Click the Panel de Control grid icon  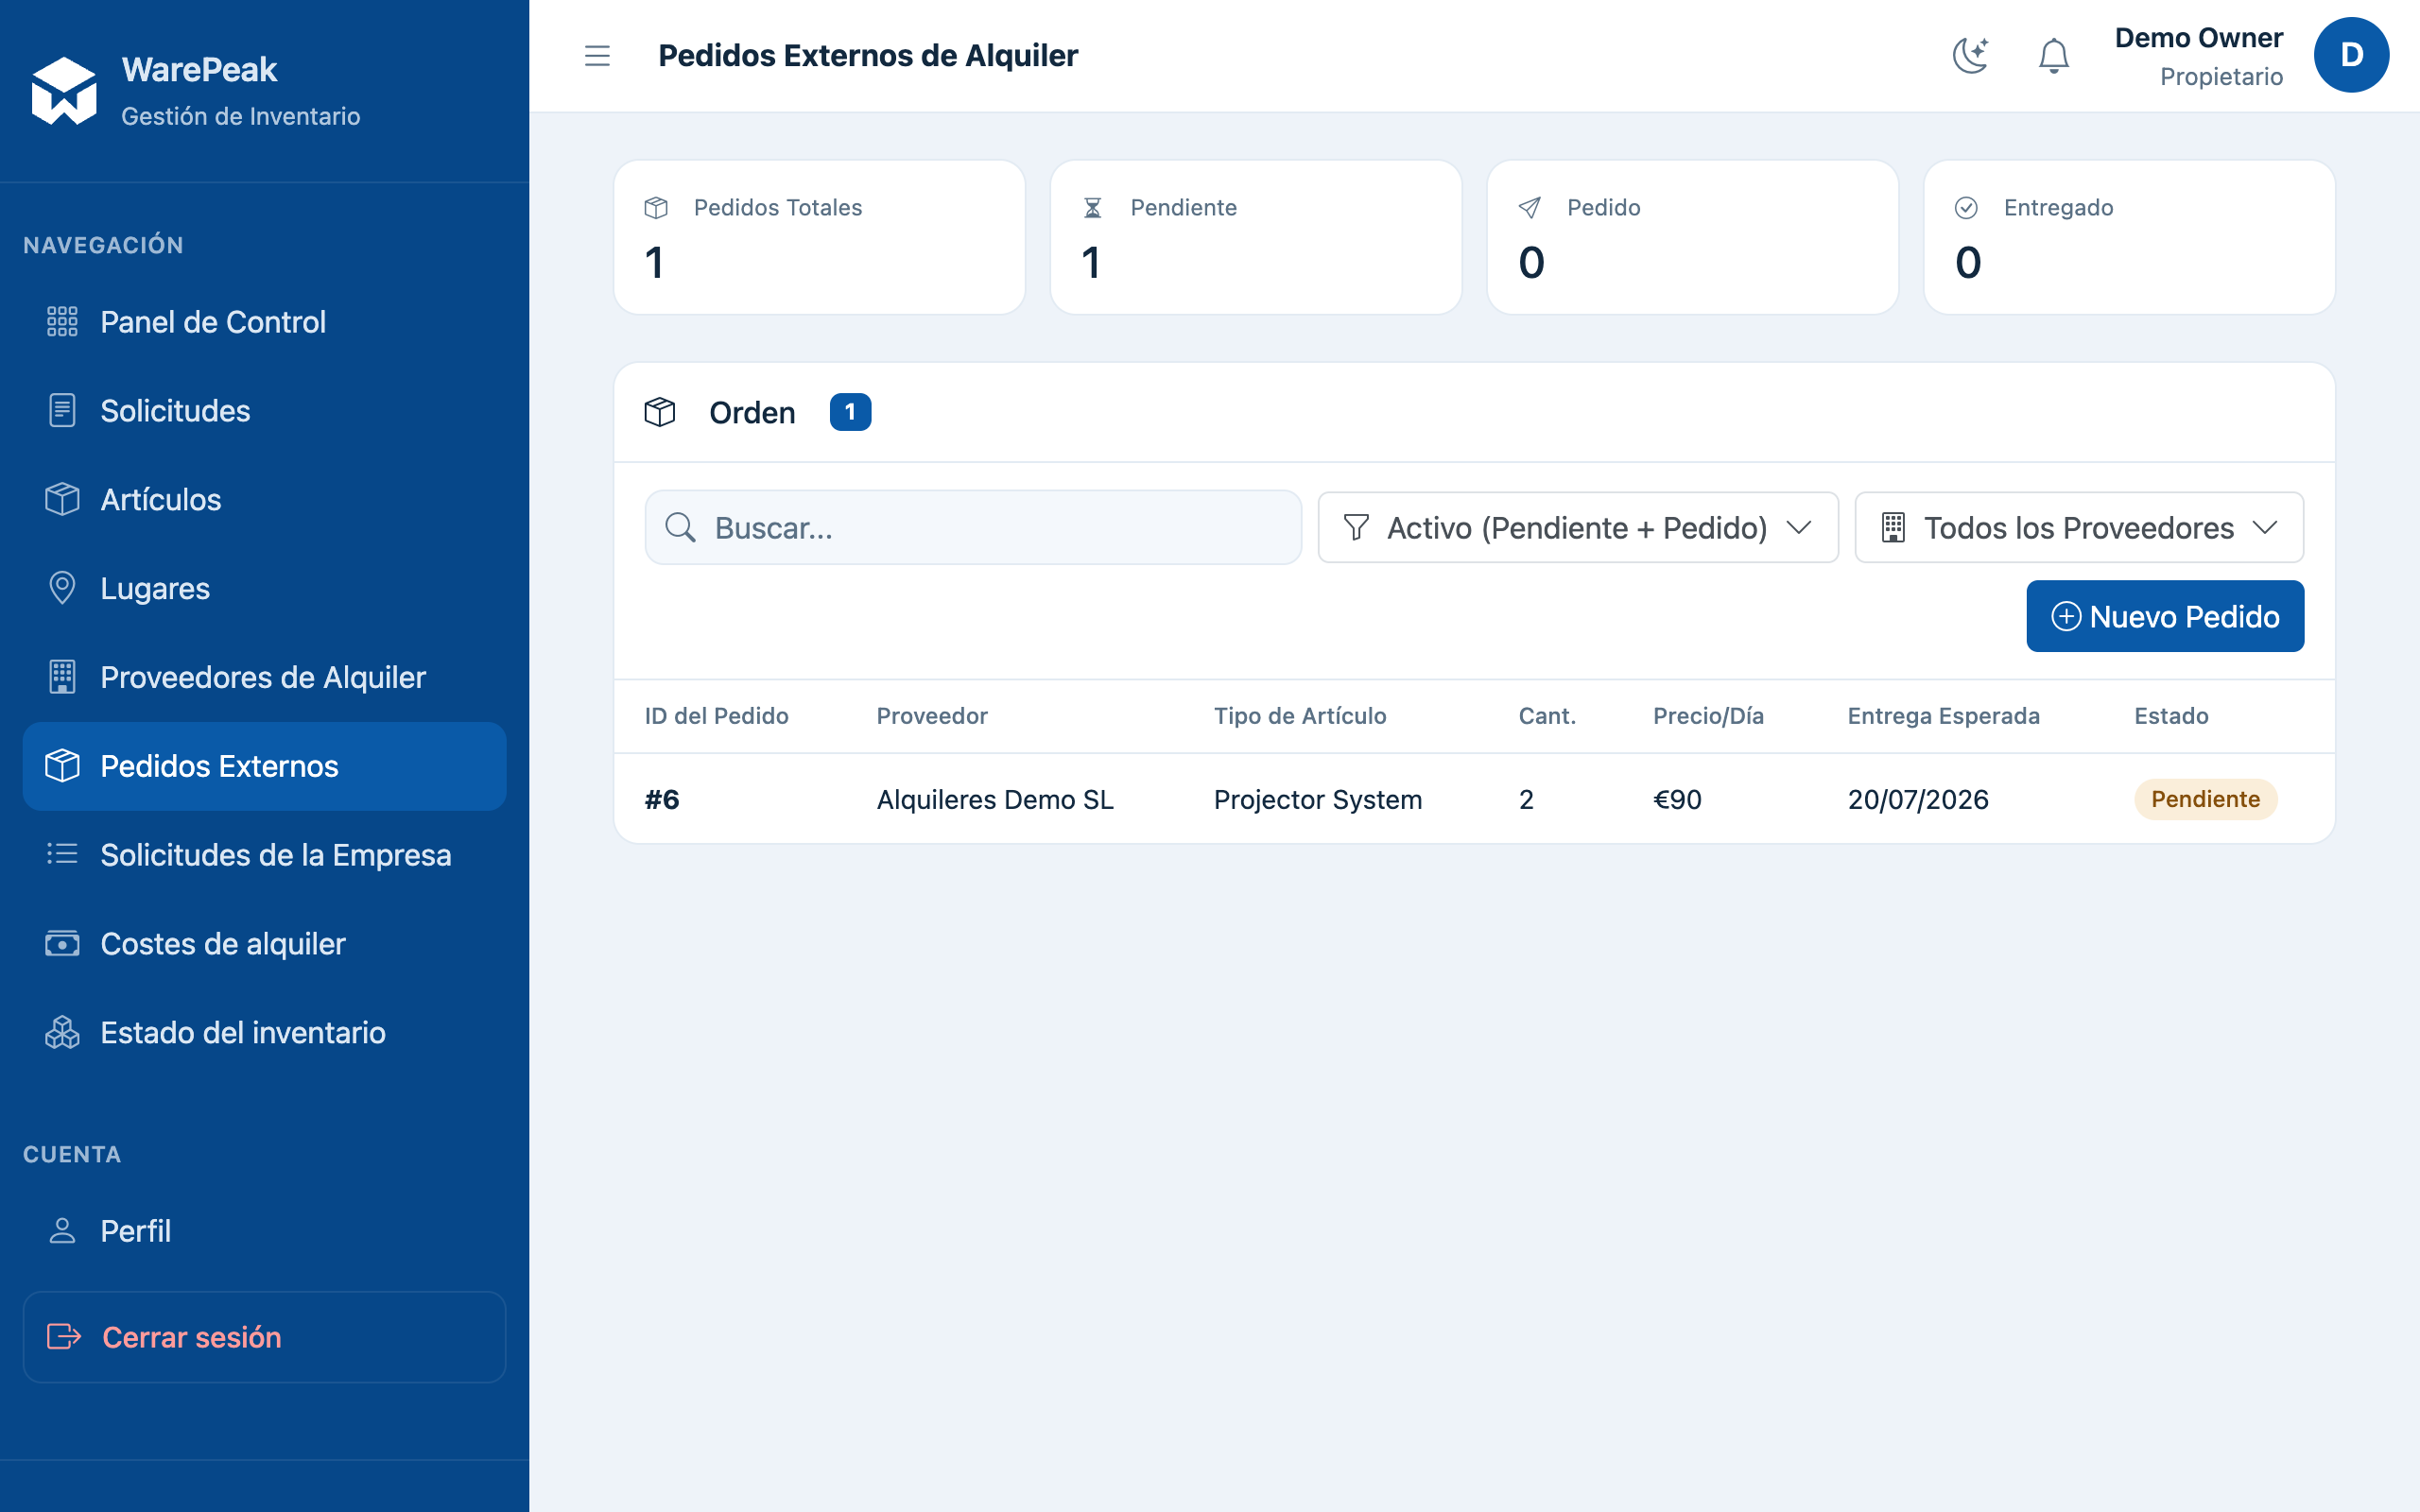62,322
